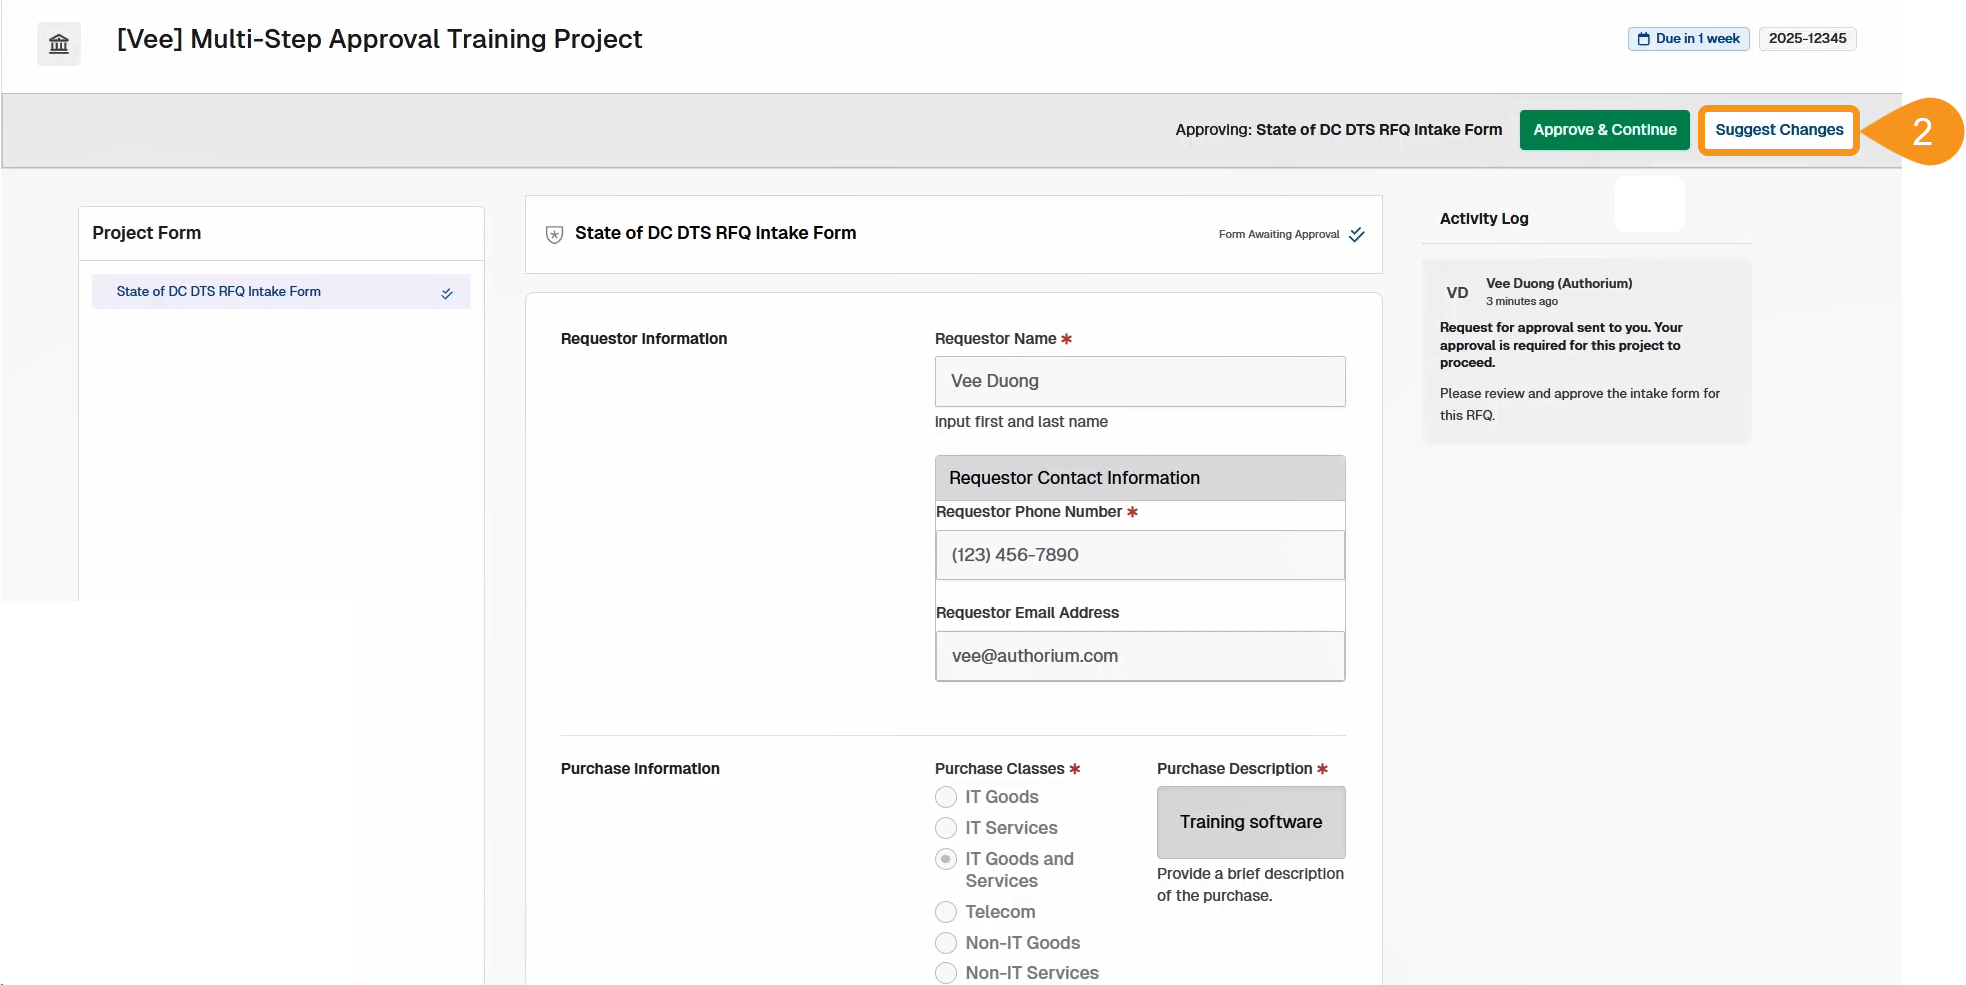Click the calendar icon in the Due in 1 week badge
Screen dimensions: 1966x985
click(x=1643, y=39)
